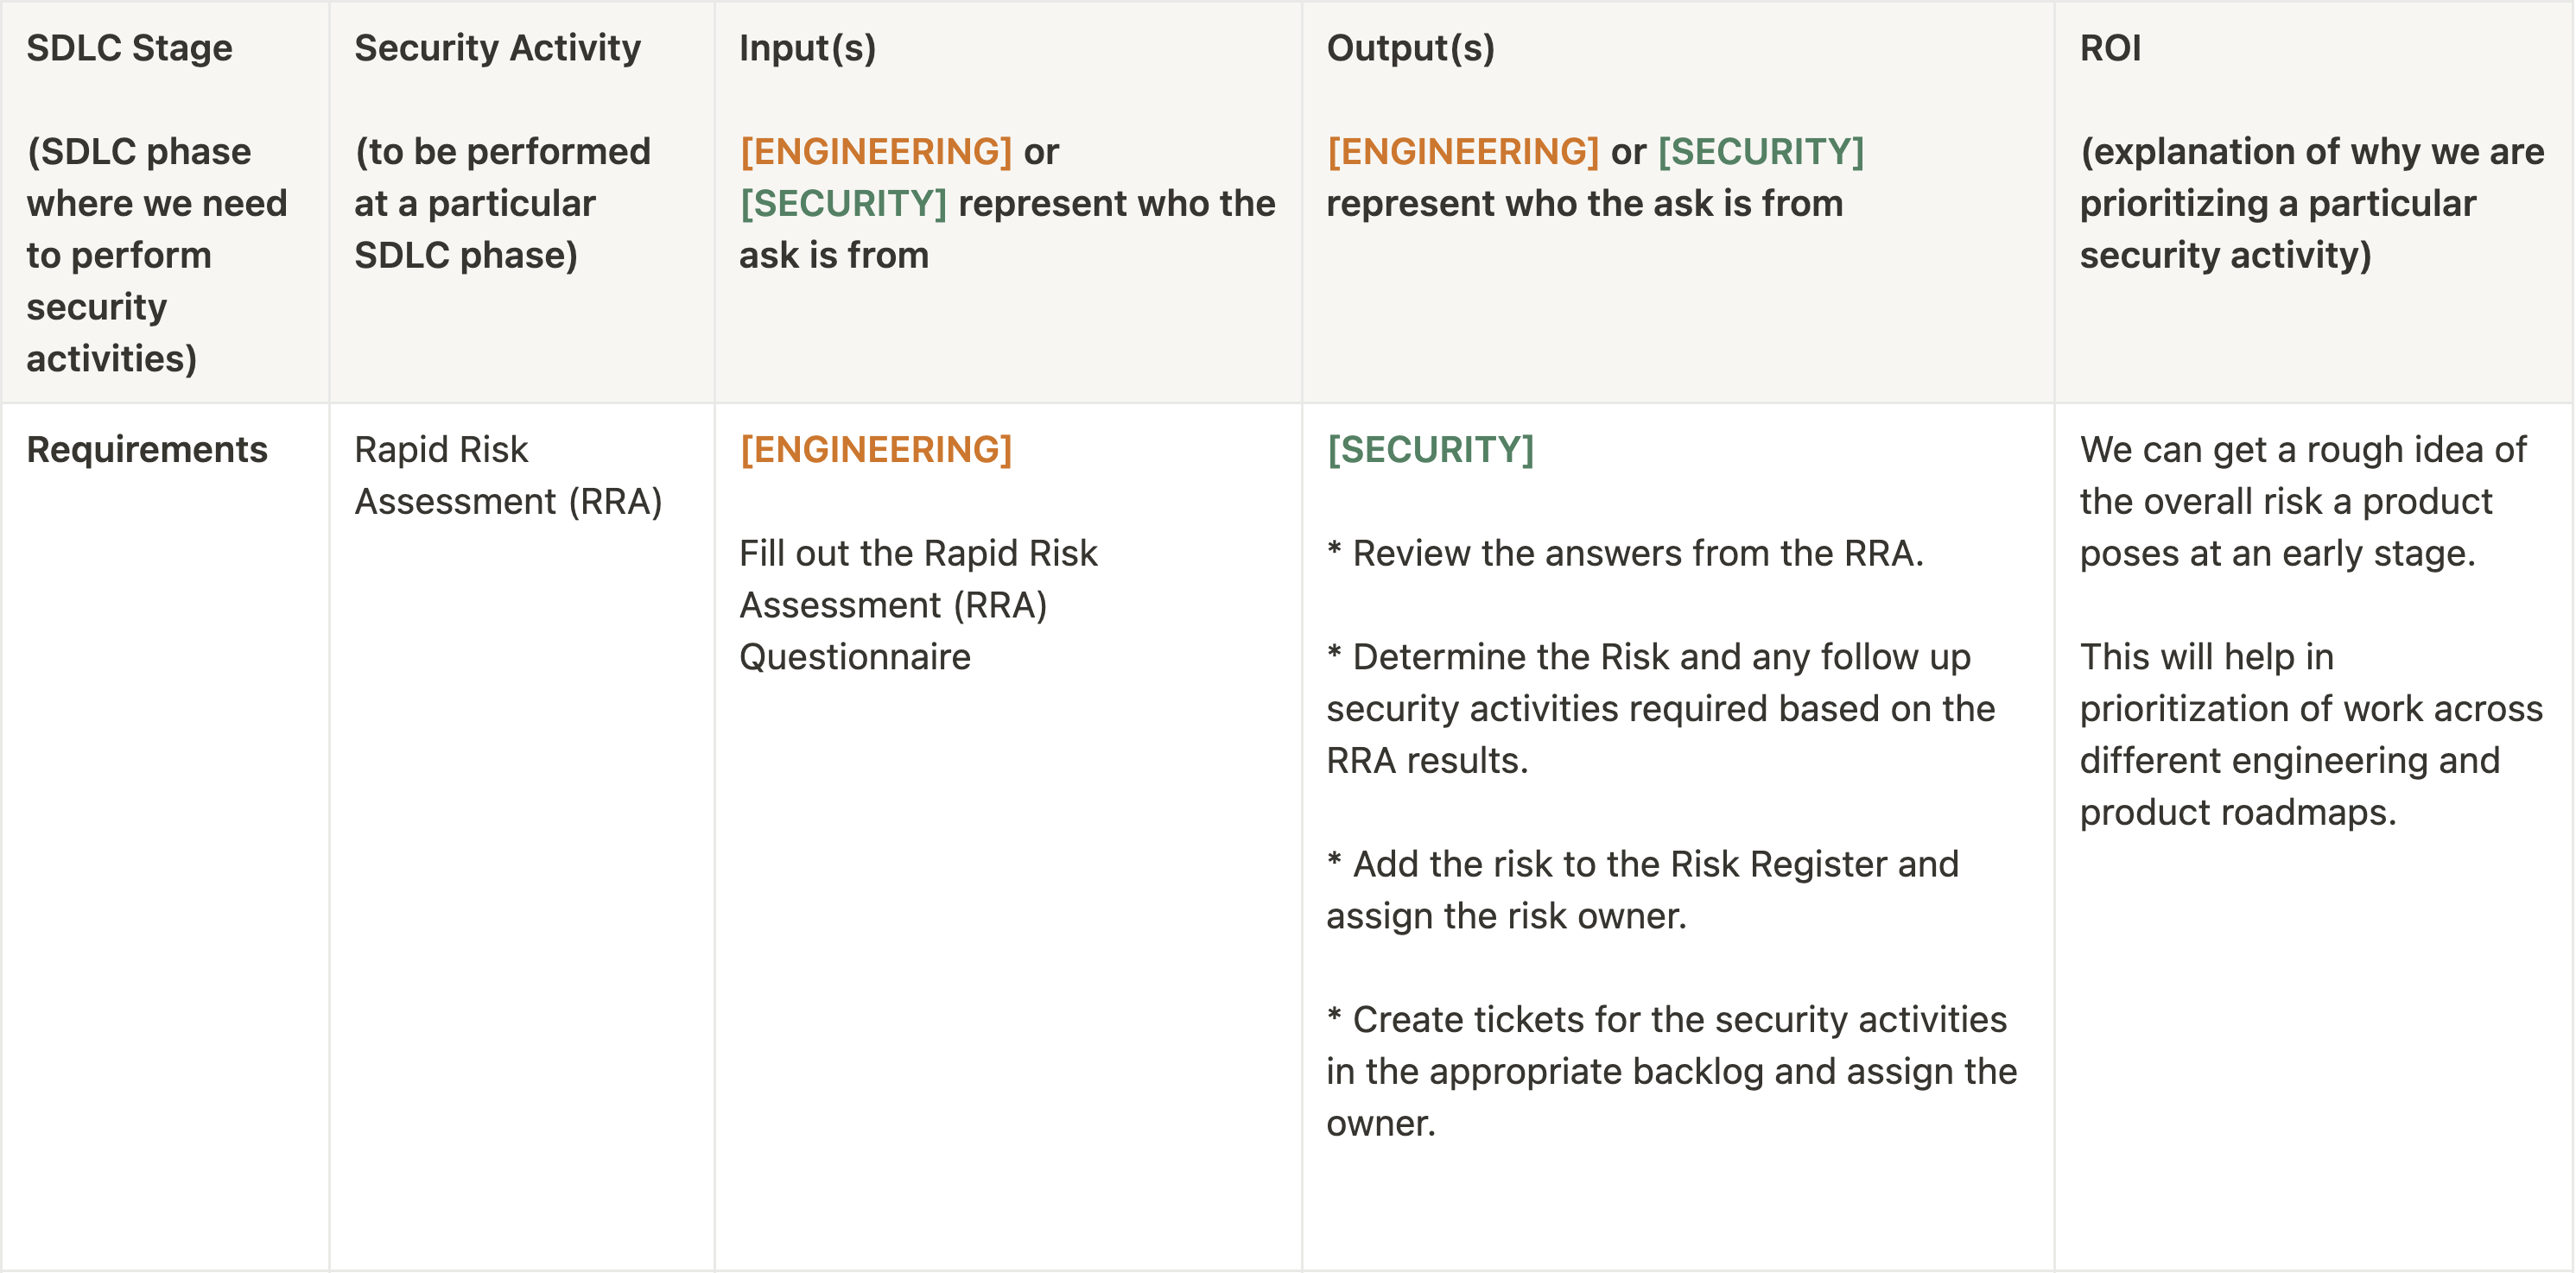Click the green [SECURITY] tag in Output(s) header

[x=1760, y=152]
